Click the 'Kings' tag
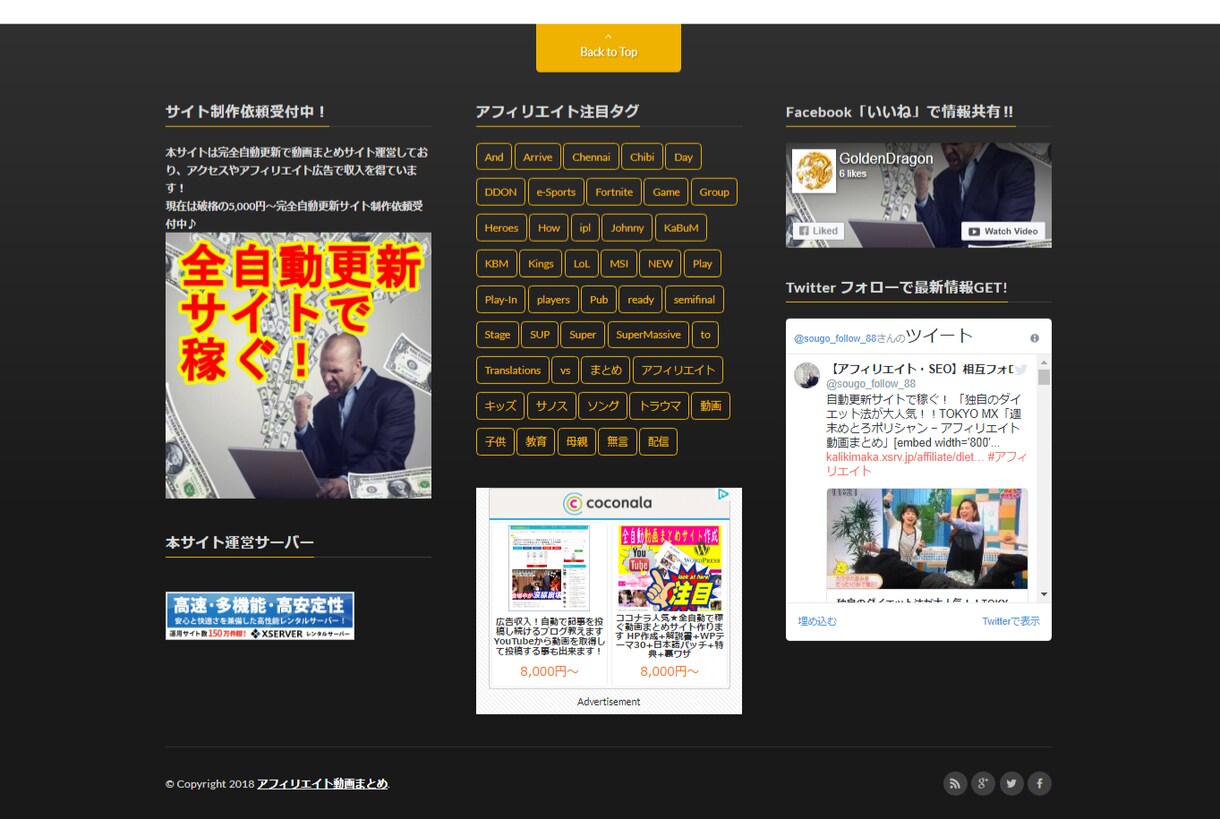The height and width of the screenshot is (819, 1220). click(x=540, y=264)
